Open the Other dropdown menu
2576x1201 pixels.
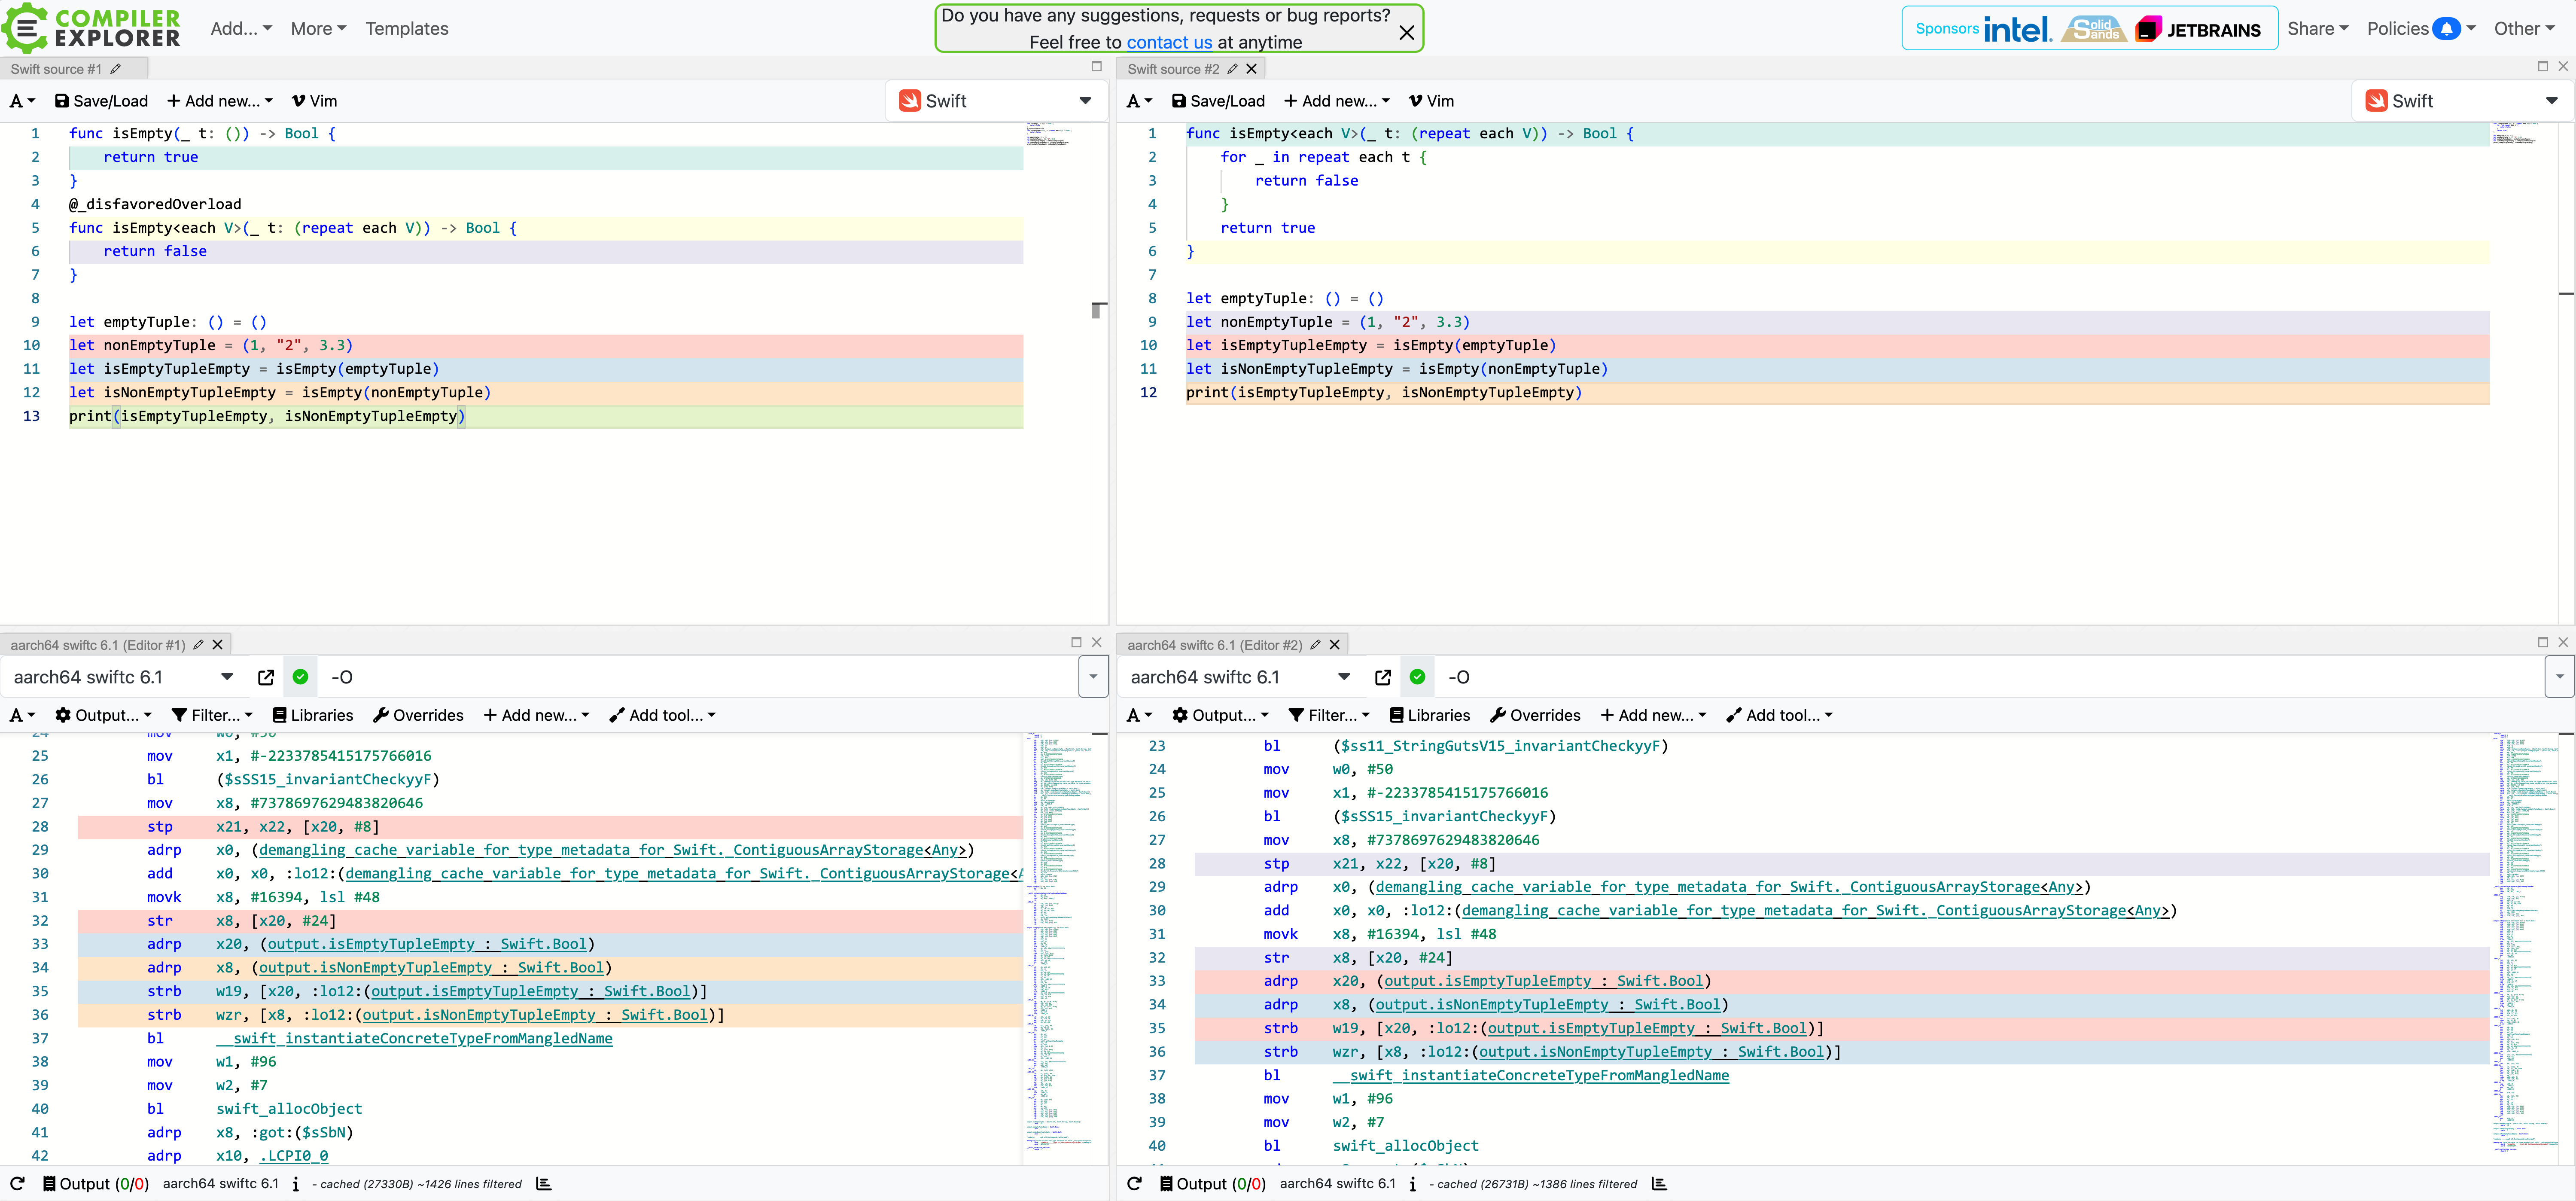2524,29
